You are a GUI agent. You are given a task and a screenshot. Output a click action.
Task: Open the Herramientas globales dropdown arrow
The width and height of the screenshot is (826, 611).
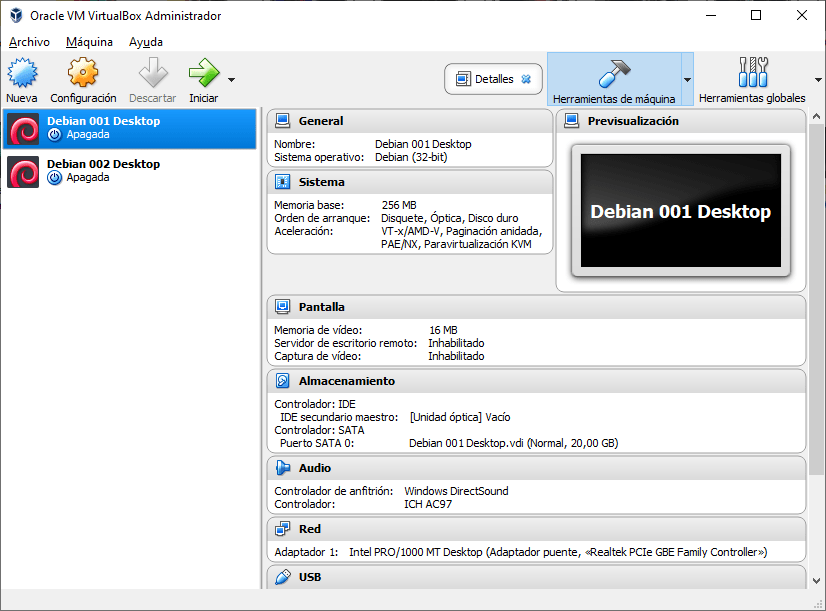(x=817, y=79)
